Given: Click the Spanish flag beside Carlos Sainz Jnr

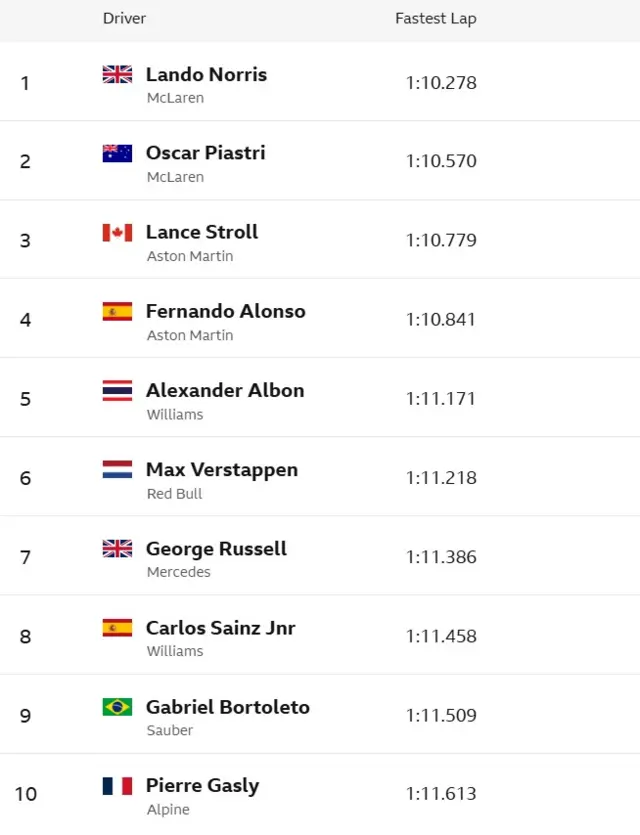Looking at the screenshot, I should tap(117, 628).
